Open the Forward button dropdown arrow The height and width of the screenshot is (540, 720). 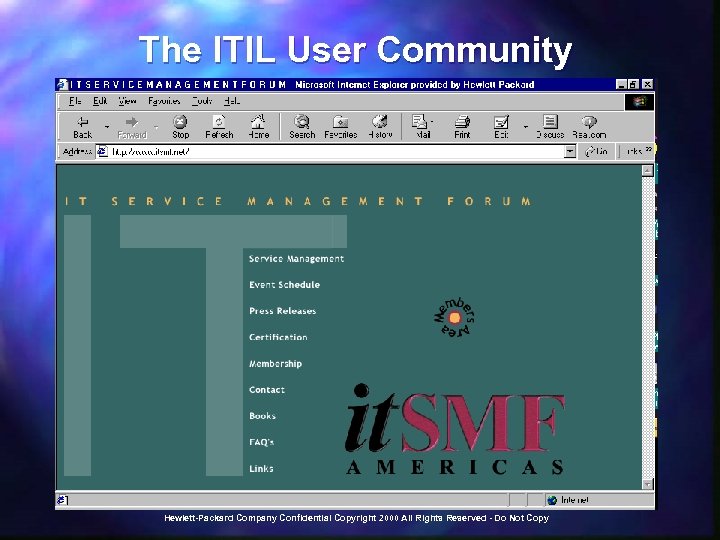click(x=156, y=126)
